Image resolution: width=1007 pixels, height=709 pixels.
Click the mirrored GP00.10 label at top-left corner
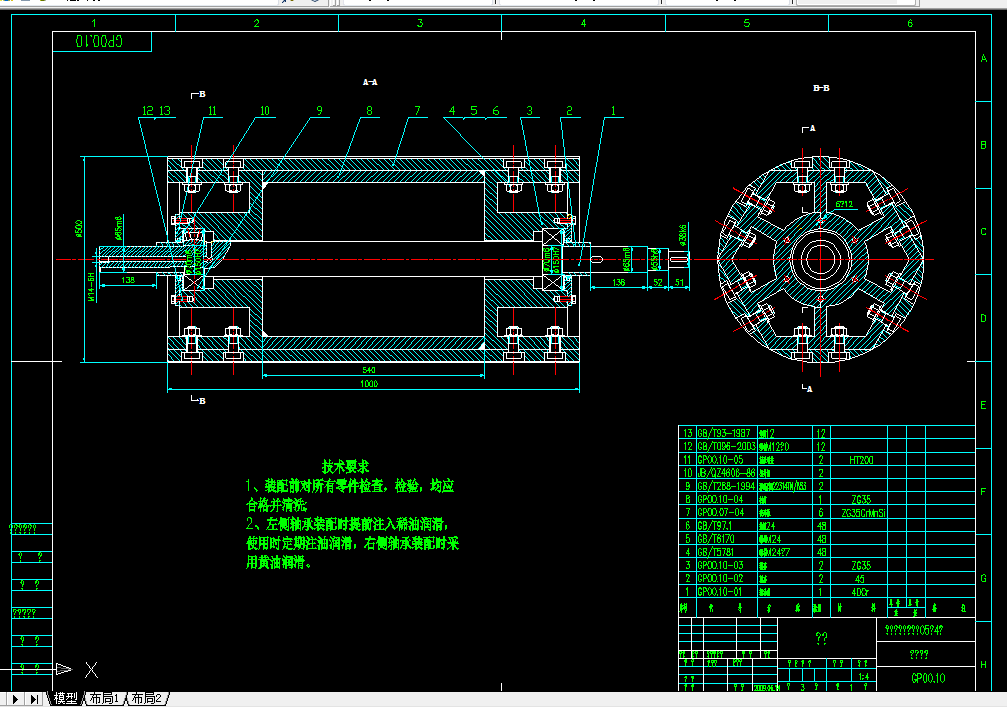coord(99,42)
